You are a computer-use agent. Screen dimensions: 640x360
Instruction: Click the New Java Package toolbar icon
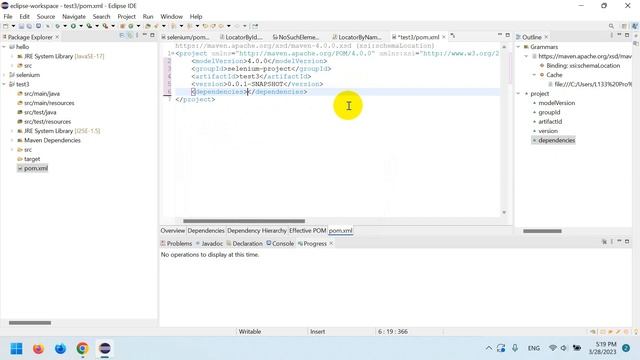122,26
